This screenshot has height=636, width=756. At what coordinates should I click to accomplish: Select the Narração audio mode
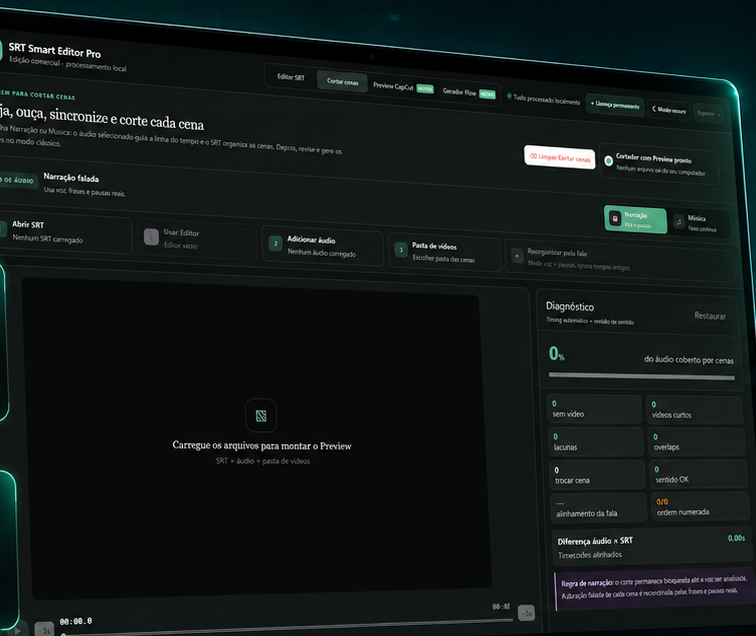click(635, 219)
